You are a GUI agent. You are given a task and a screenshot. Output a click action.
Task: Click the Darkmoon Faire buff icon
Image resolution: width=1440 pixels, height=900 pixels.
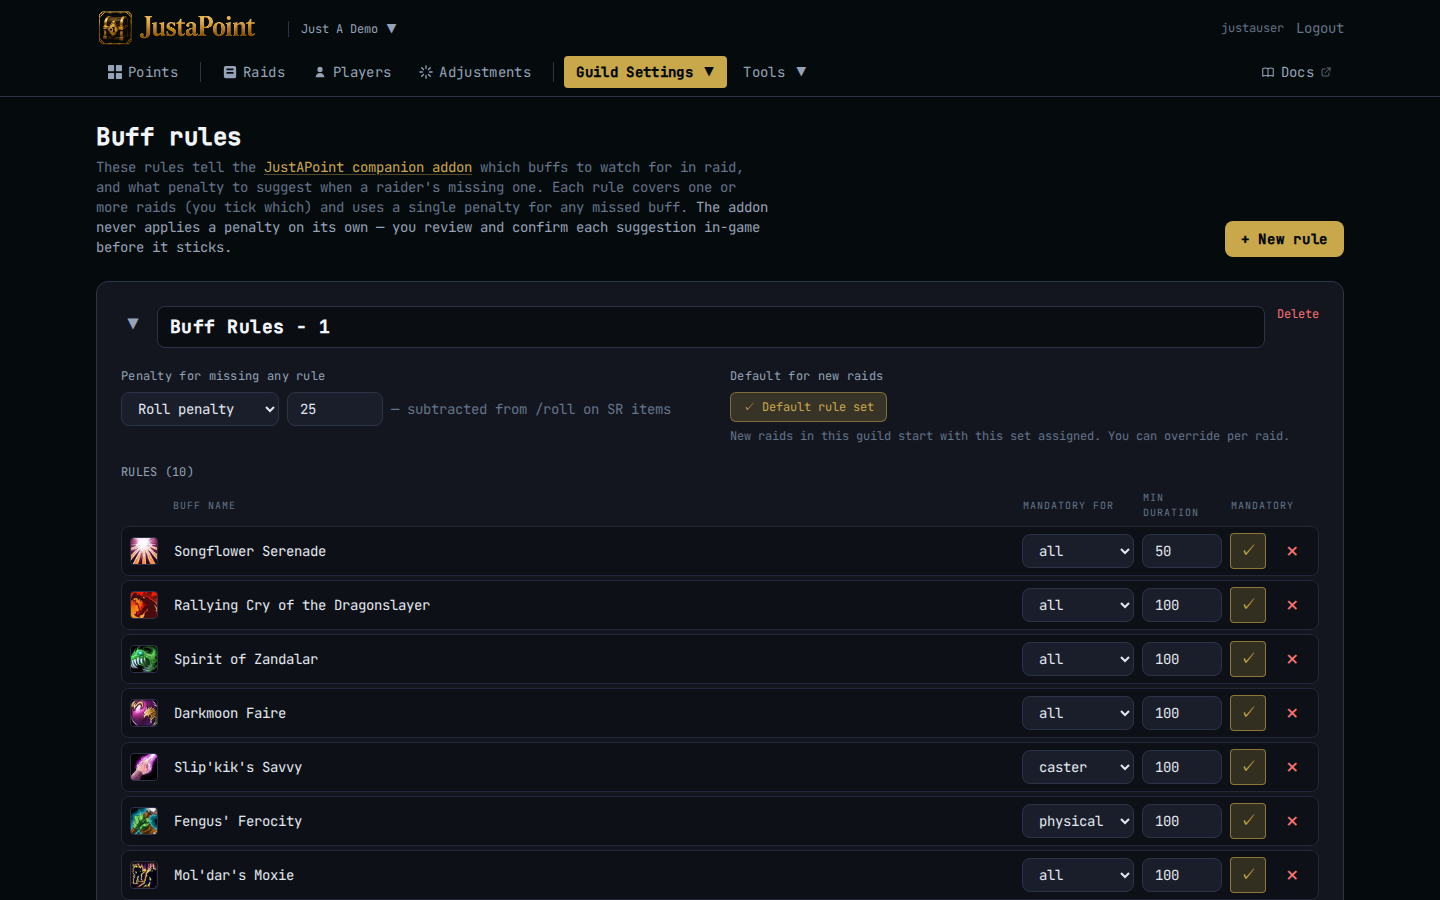[x=144, y=713]
